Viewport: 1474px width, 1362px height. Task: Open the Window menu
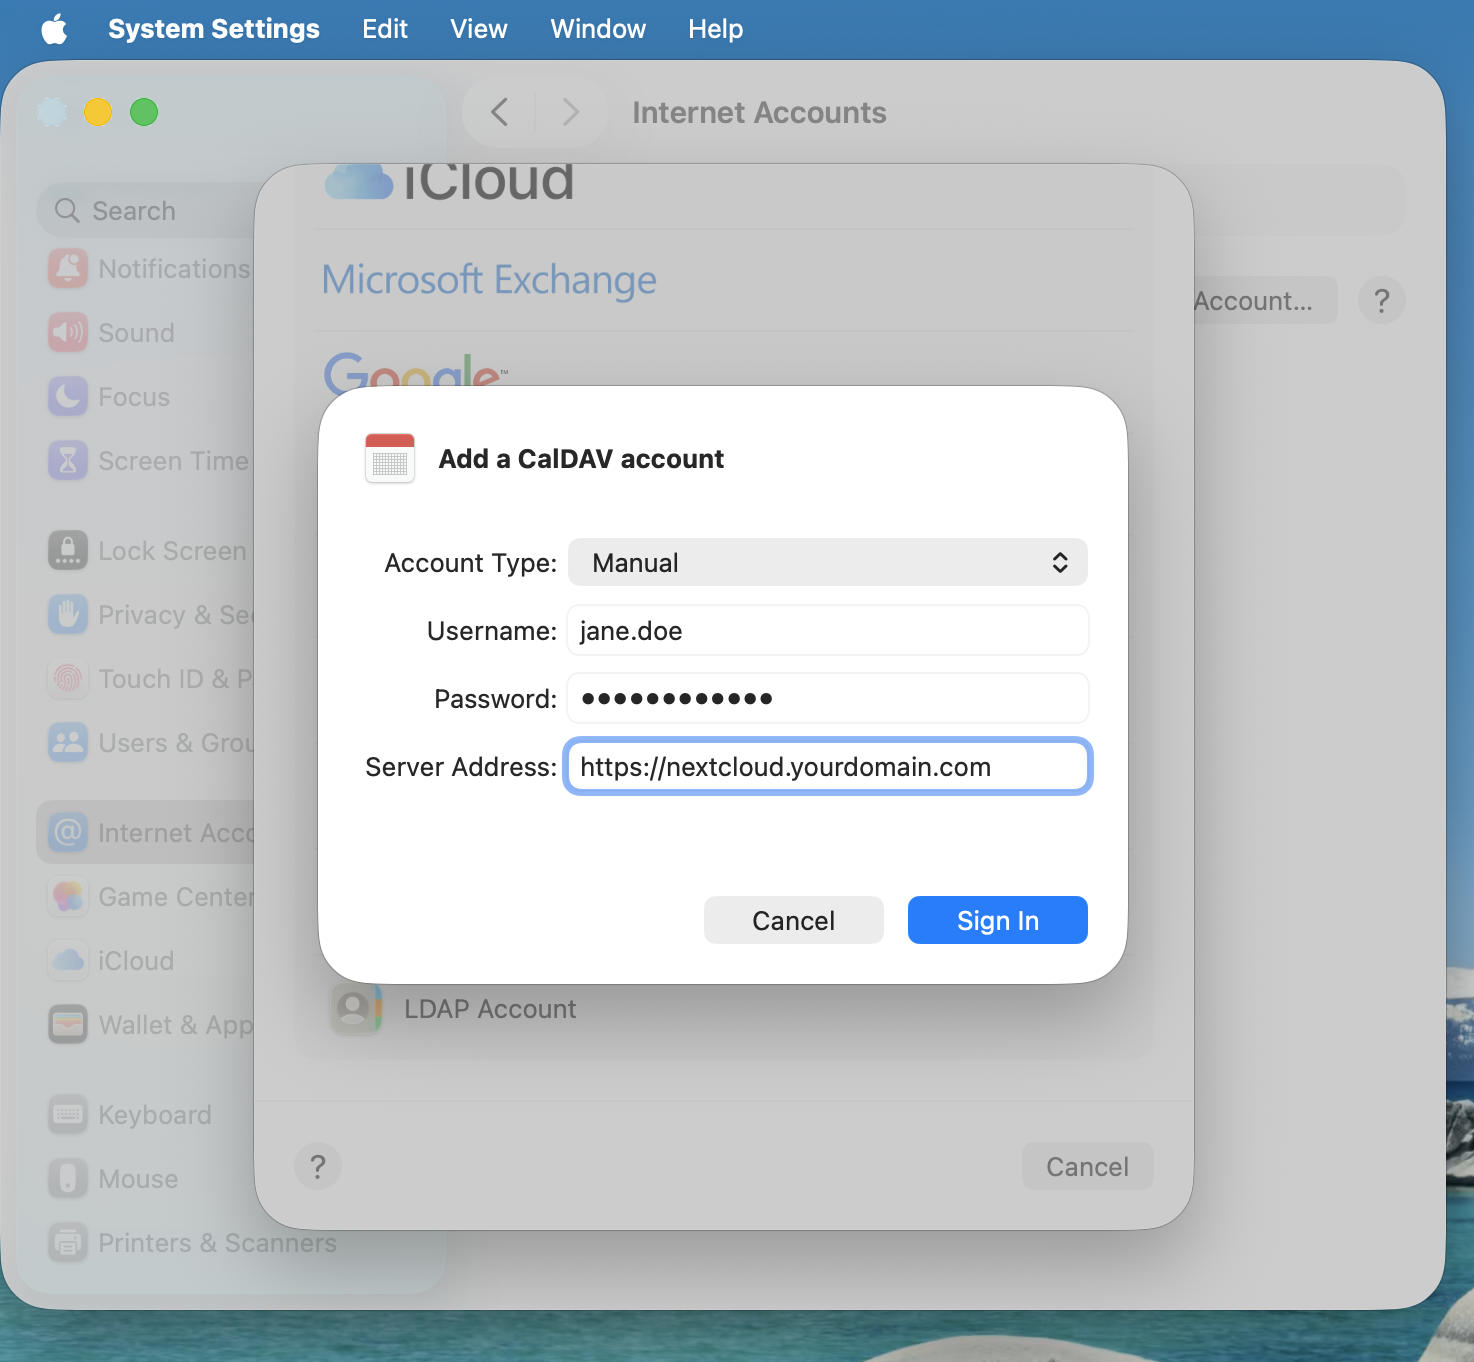597,28
